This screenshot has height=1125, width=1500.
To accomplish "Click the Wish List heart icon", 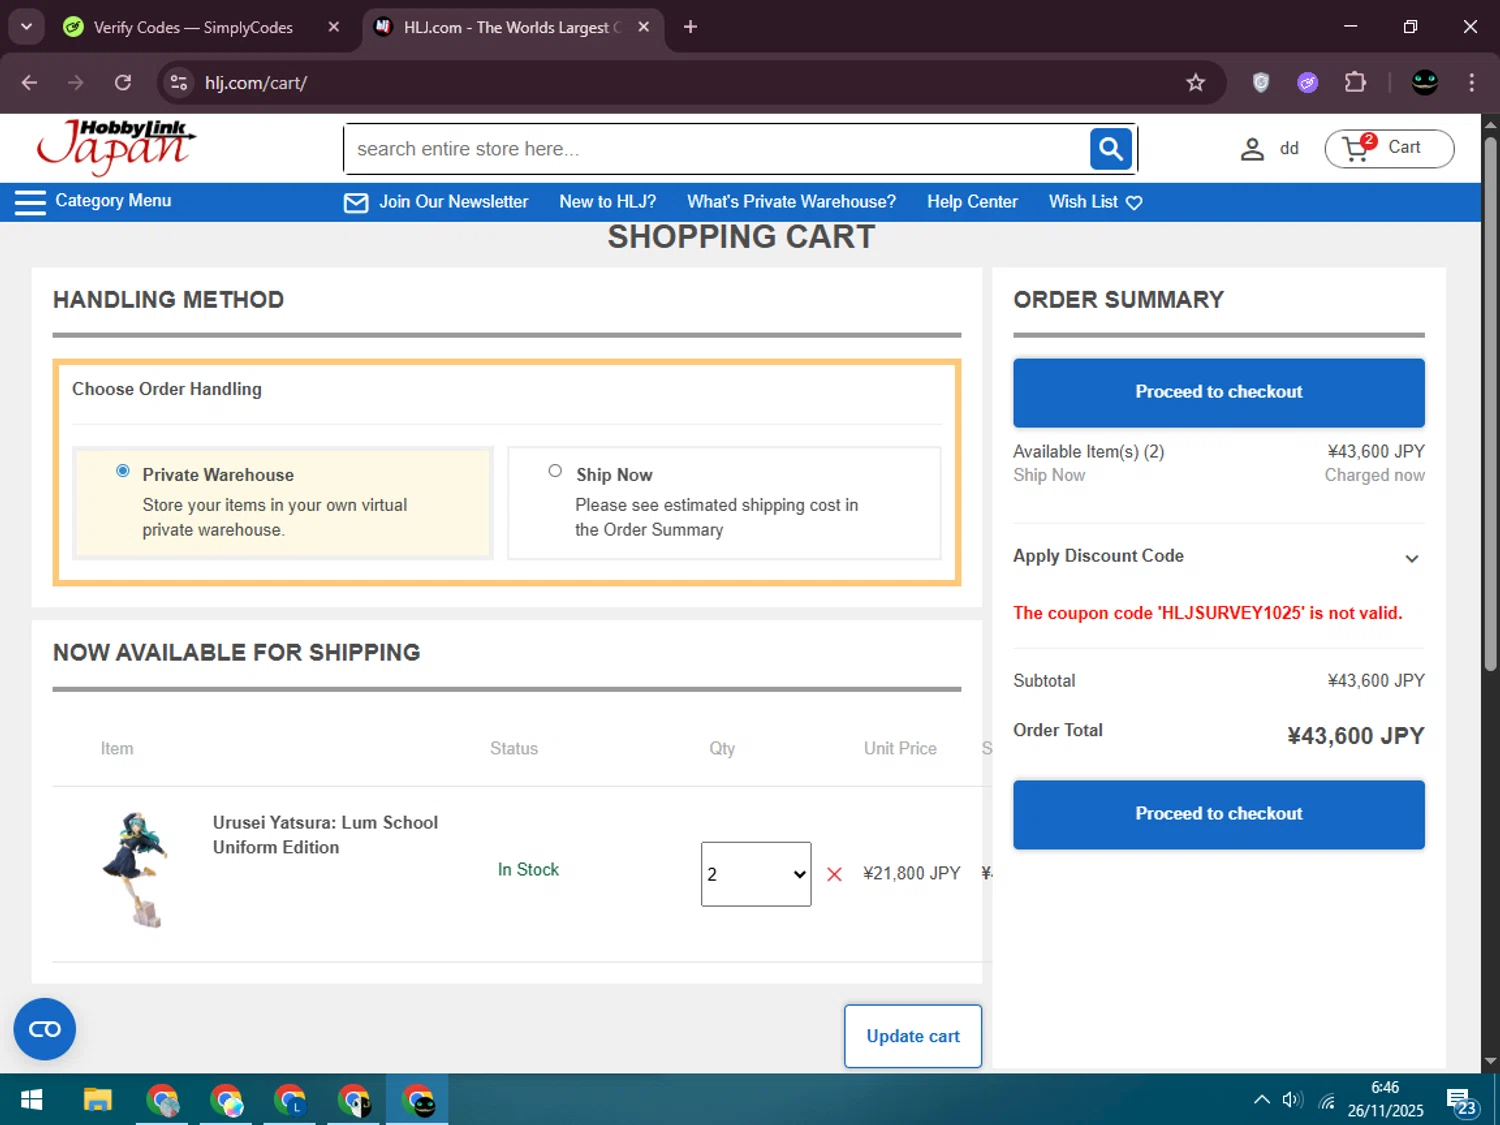I will [1134, 203].
